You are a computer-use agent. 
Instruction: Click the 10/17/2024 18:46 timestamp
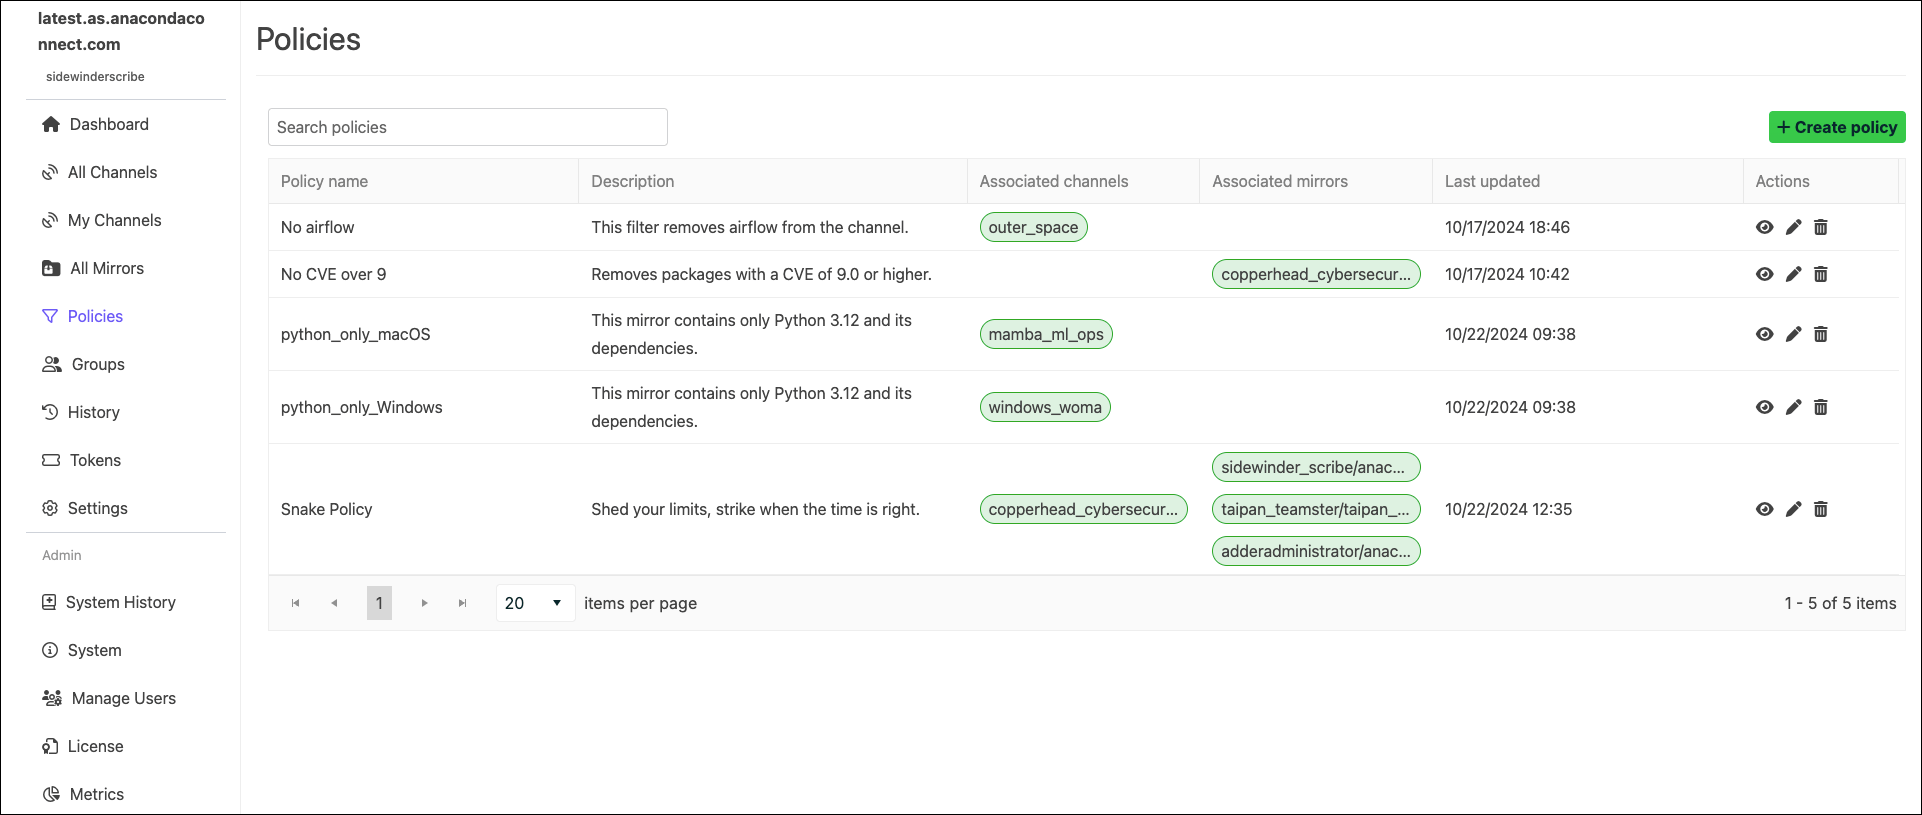1507,227
